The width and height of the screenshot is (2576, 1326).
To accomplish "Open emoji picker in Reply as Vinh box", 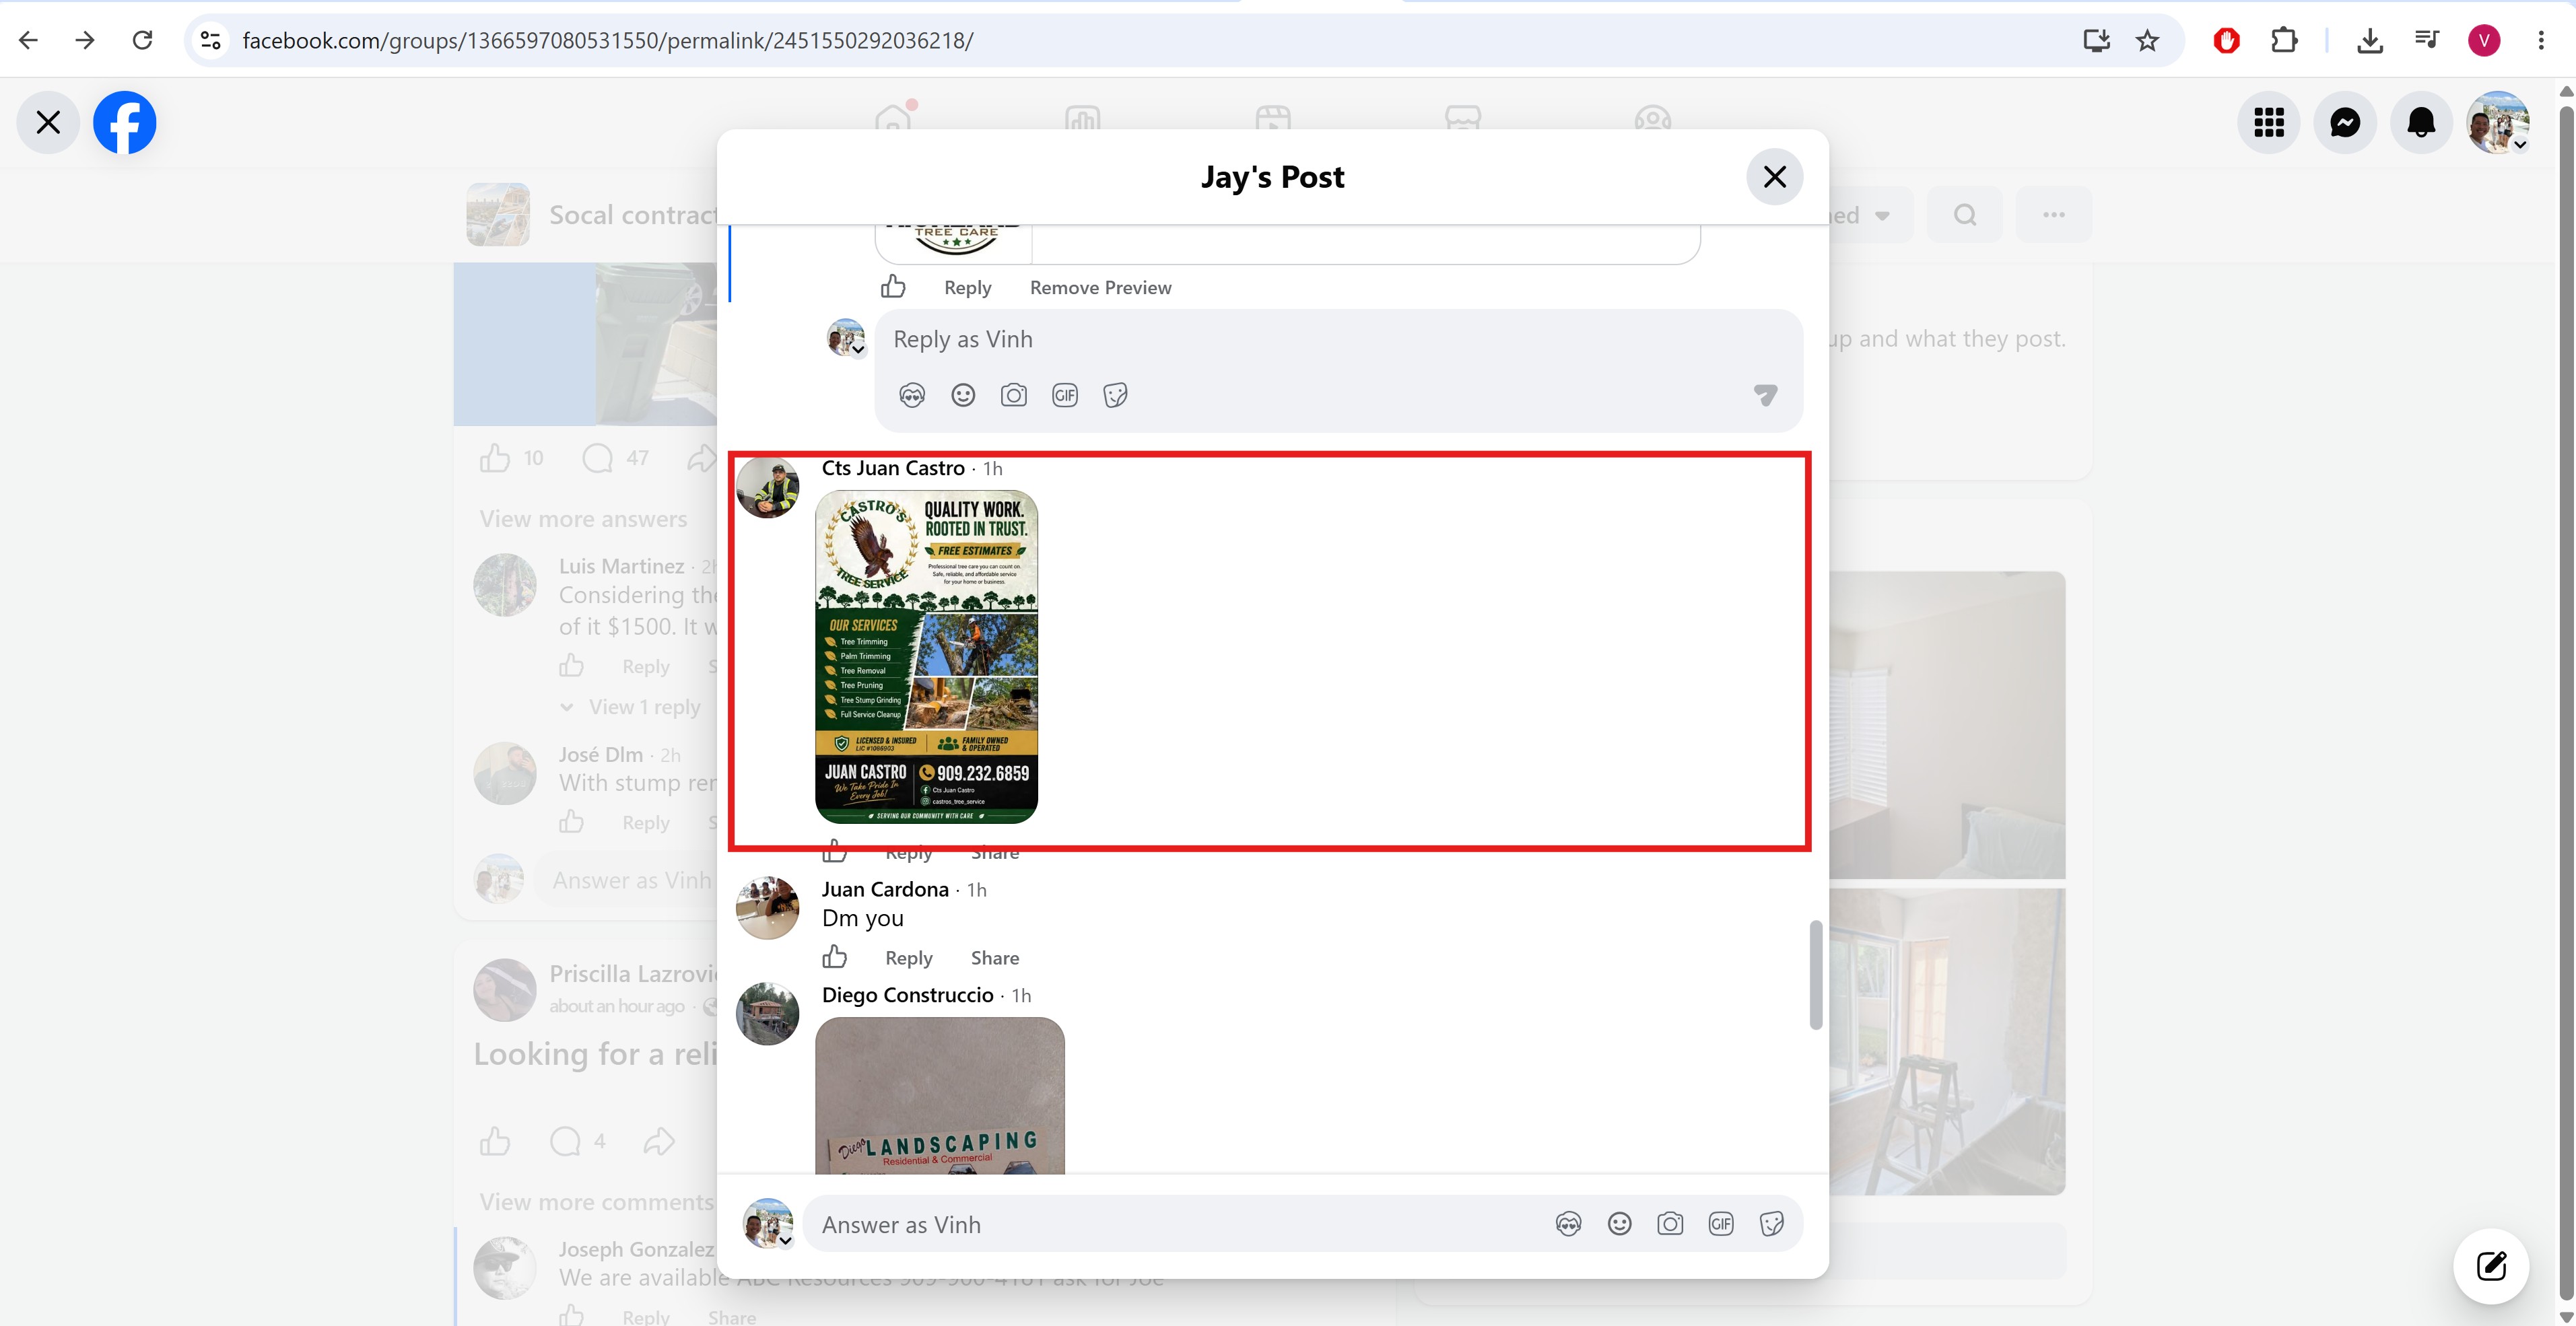I will click(963, 395).
